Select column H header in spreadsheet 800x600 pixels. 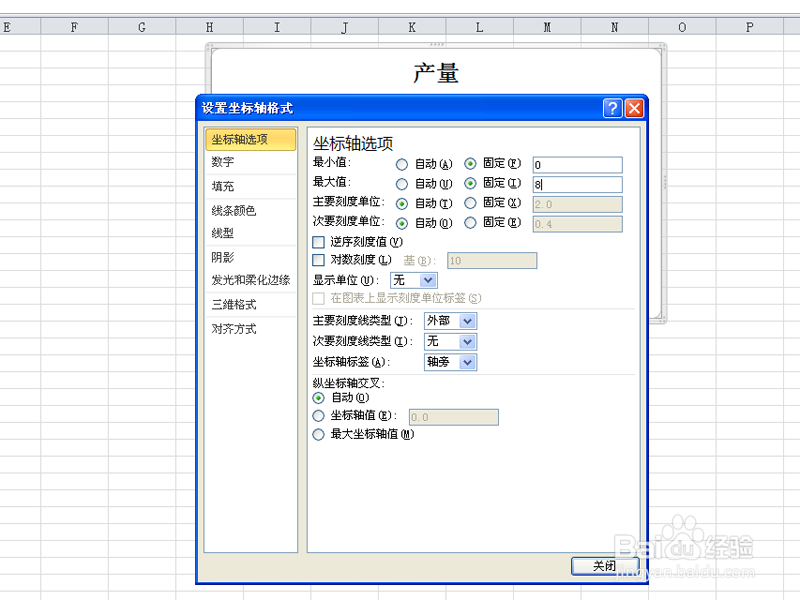[x=210, y=27]
